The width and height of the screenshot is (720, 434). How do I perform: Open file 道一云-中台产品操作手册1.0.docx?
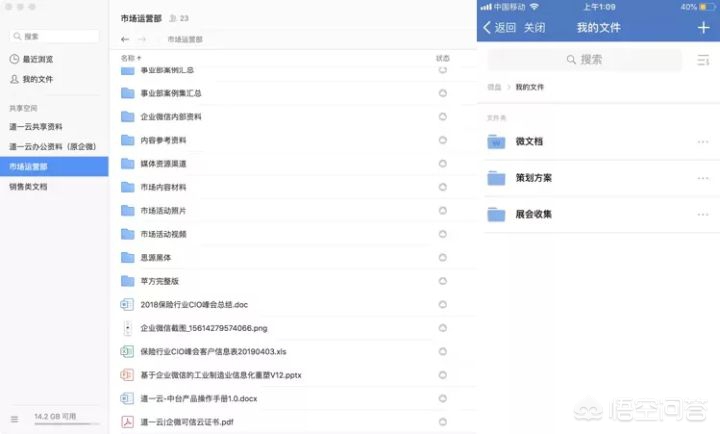pos(199,398)
